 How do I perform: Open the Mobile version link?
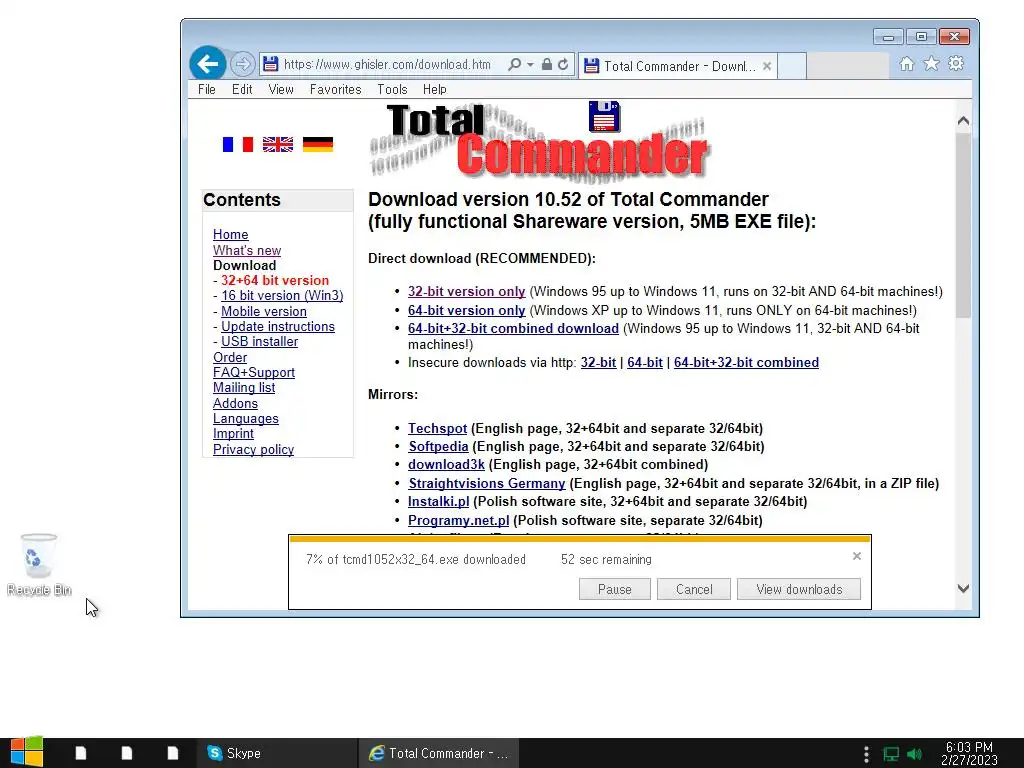click(x=264, y=312)
